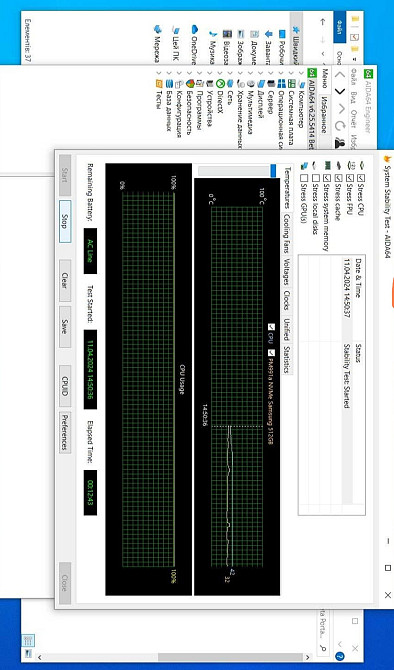This screenshot has height=670, width=394.
Task: Click AIDA64 toolbar back arrow
Action: pyautogui.click(x=340, y=74)
